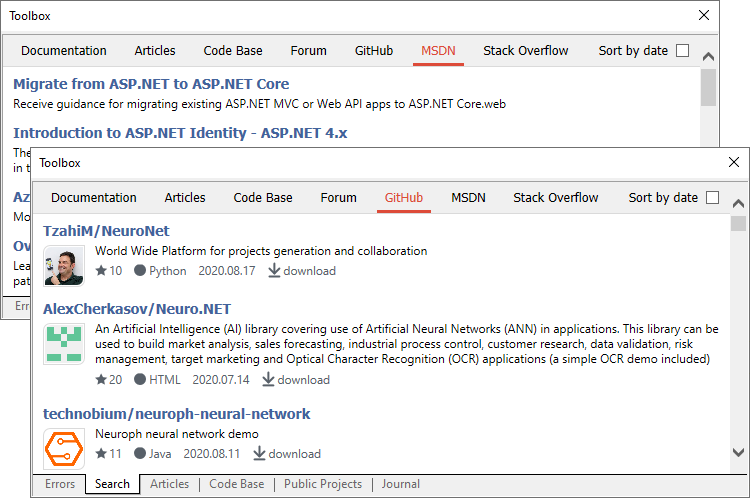Switch to Errors bottom tab
Viewport: 750px width, 498px height.
[60, 484]
